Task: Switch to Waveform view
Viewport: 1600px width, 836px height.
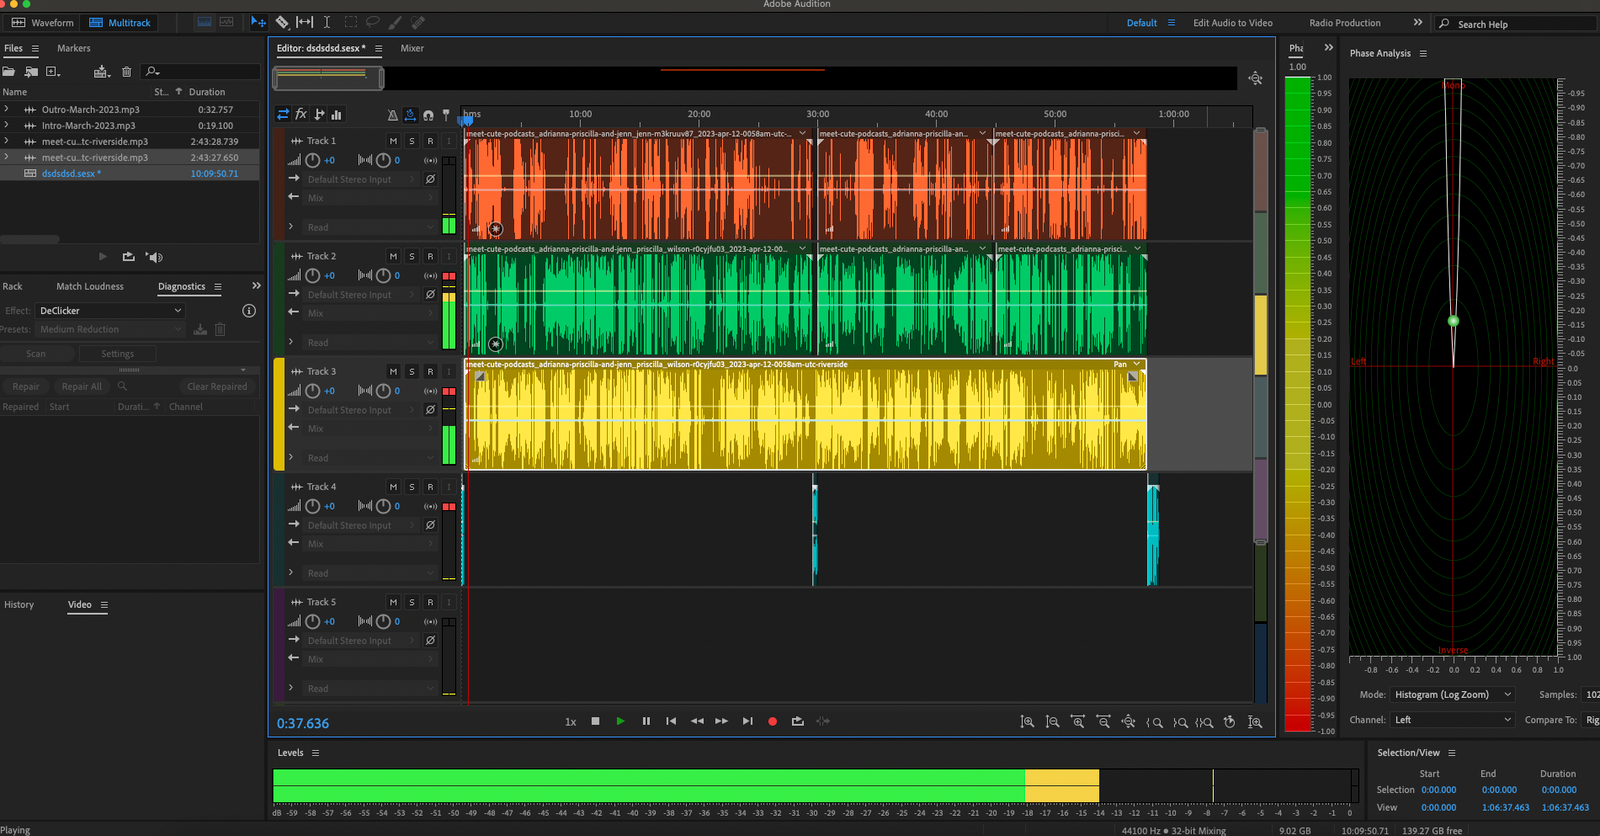Action: [x=42, y=22]
